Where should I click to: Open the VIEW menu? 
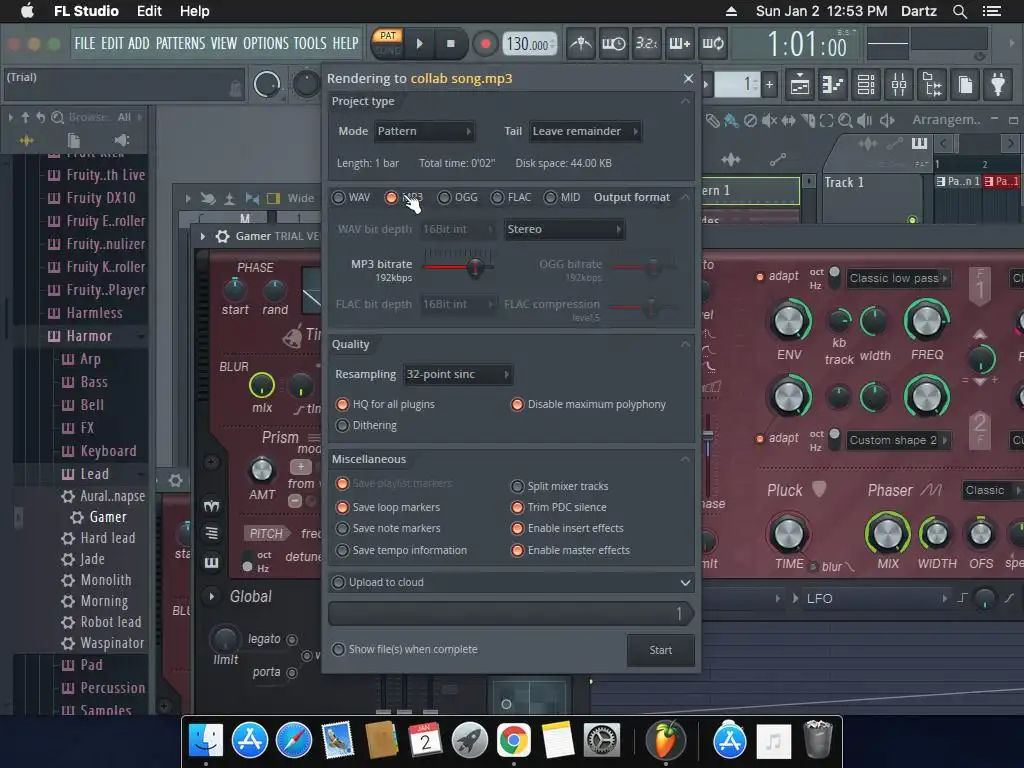[x=223, y=43]
